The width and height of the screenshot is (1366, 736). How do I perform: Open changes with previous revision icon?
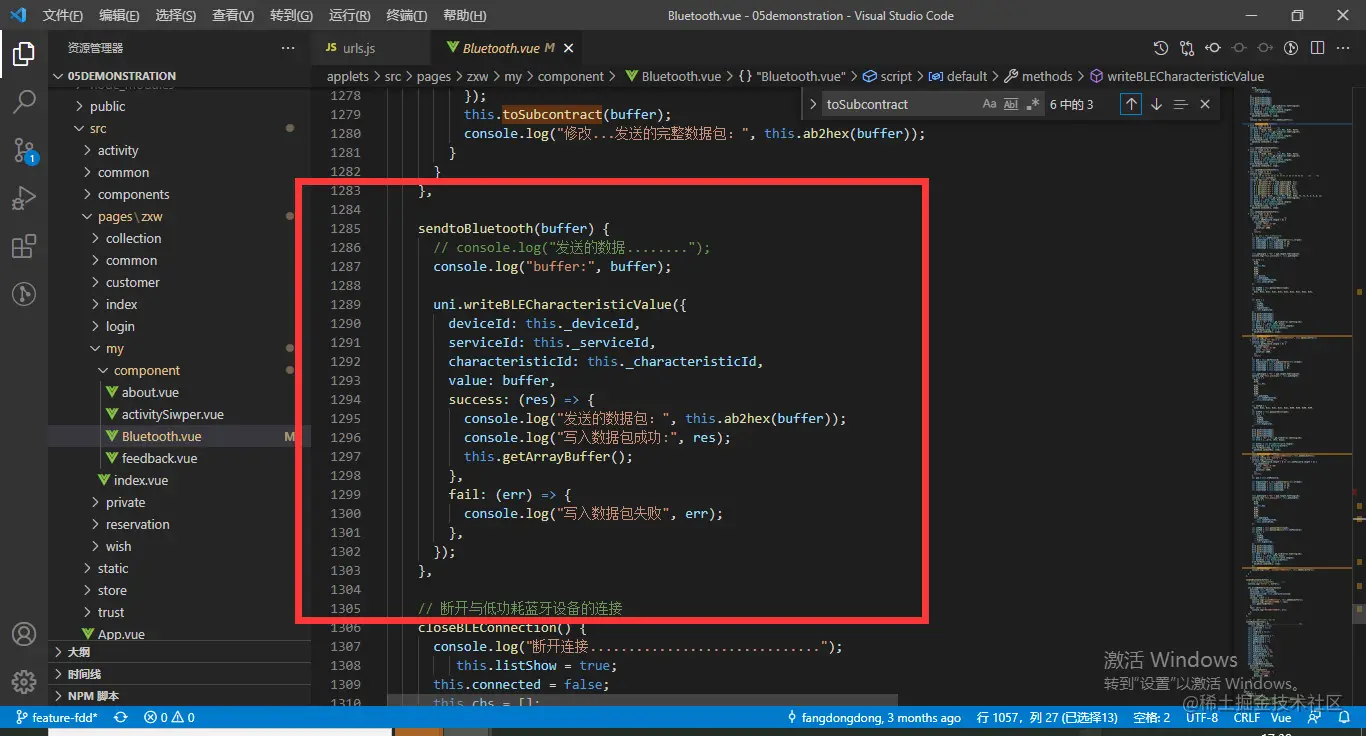1213,47
